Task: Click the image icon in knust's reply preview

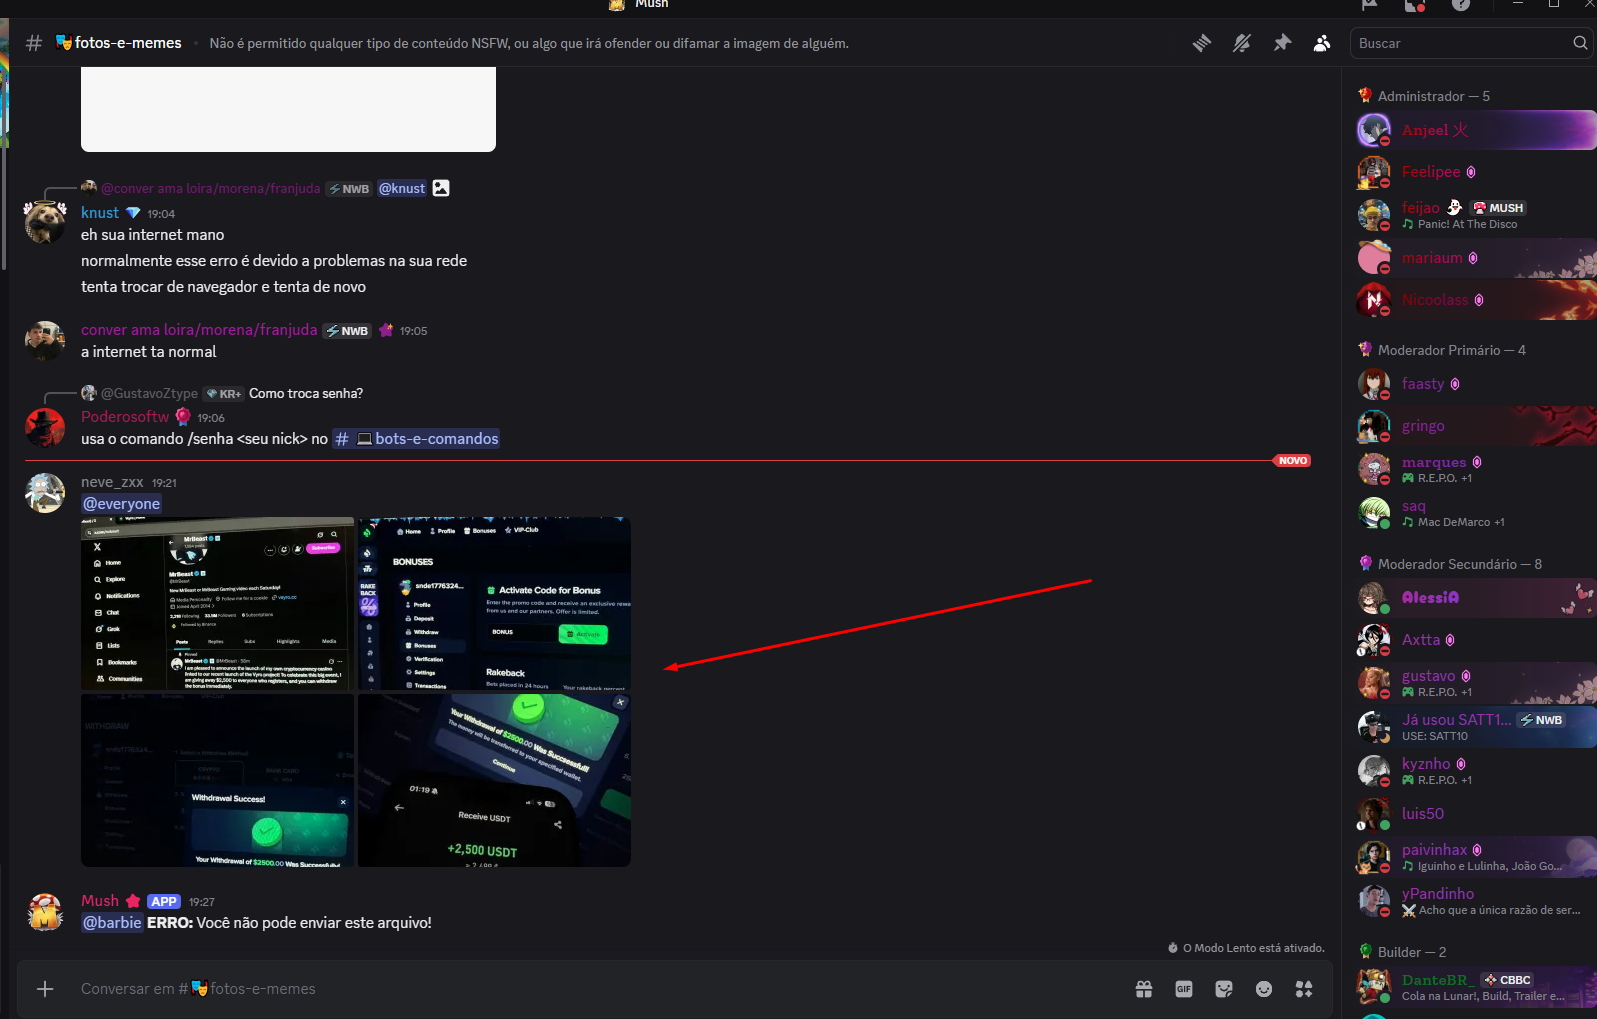Action: tap(441, 188)
